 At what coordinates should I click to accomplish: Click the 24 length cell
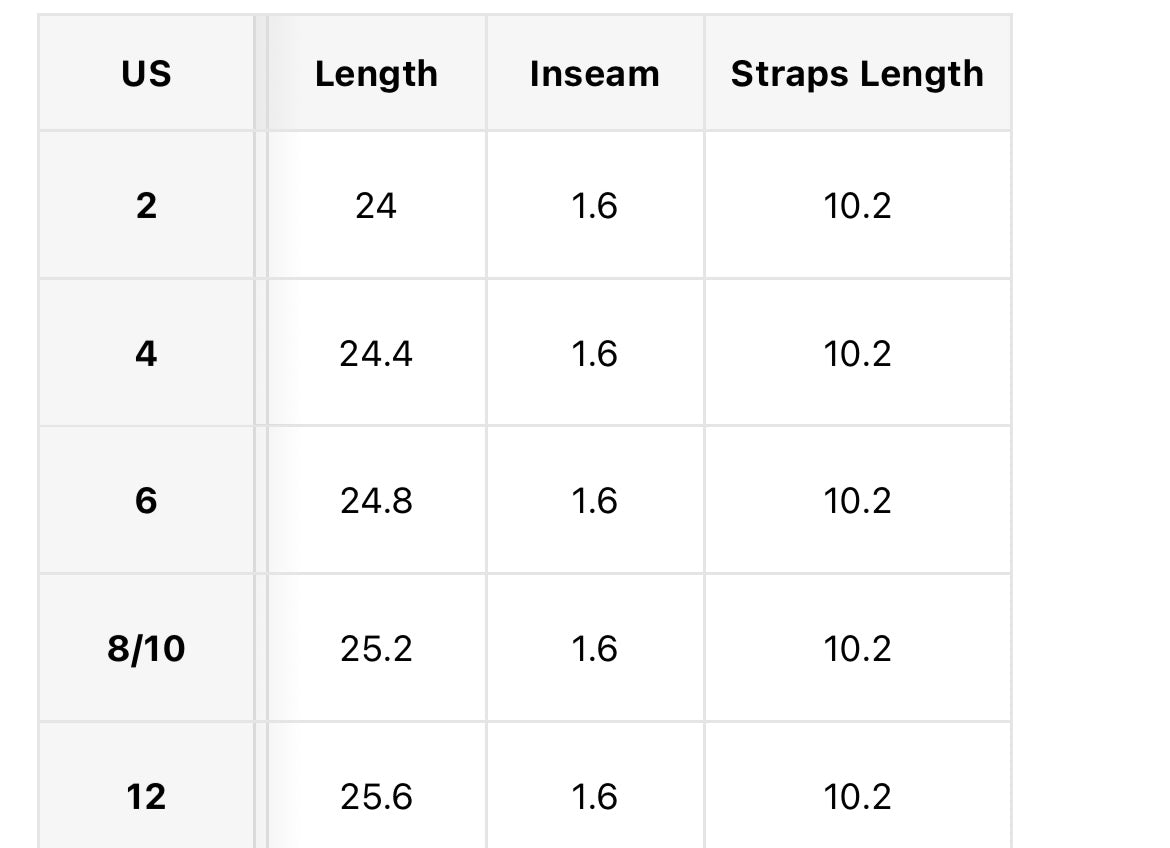376,205
